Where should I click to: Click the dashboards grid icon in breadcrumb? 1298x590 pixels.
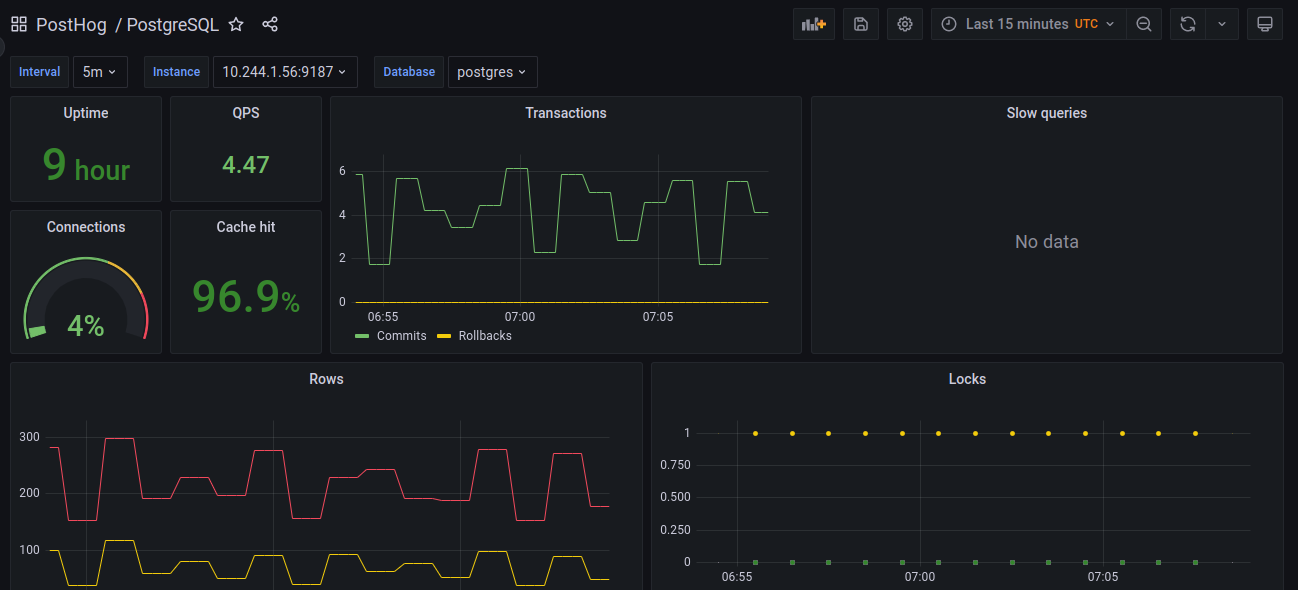pos(18,23)
